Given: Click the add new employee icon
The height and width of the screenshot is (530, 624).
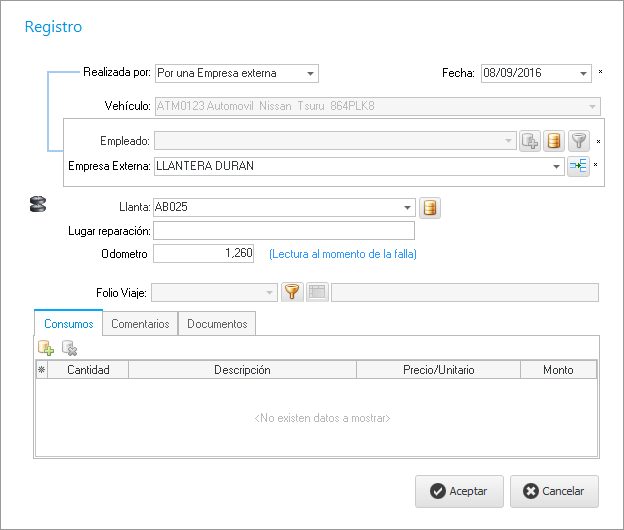Looking at the screenshot, I should (530, 141).
